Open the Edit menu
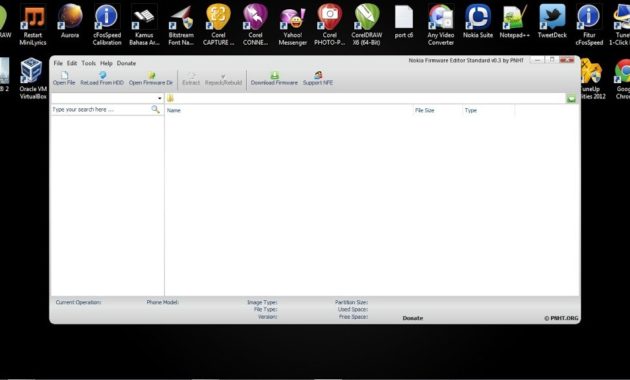Screen dimensions: 630x380 (72, 63)
